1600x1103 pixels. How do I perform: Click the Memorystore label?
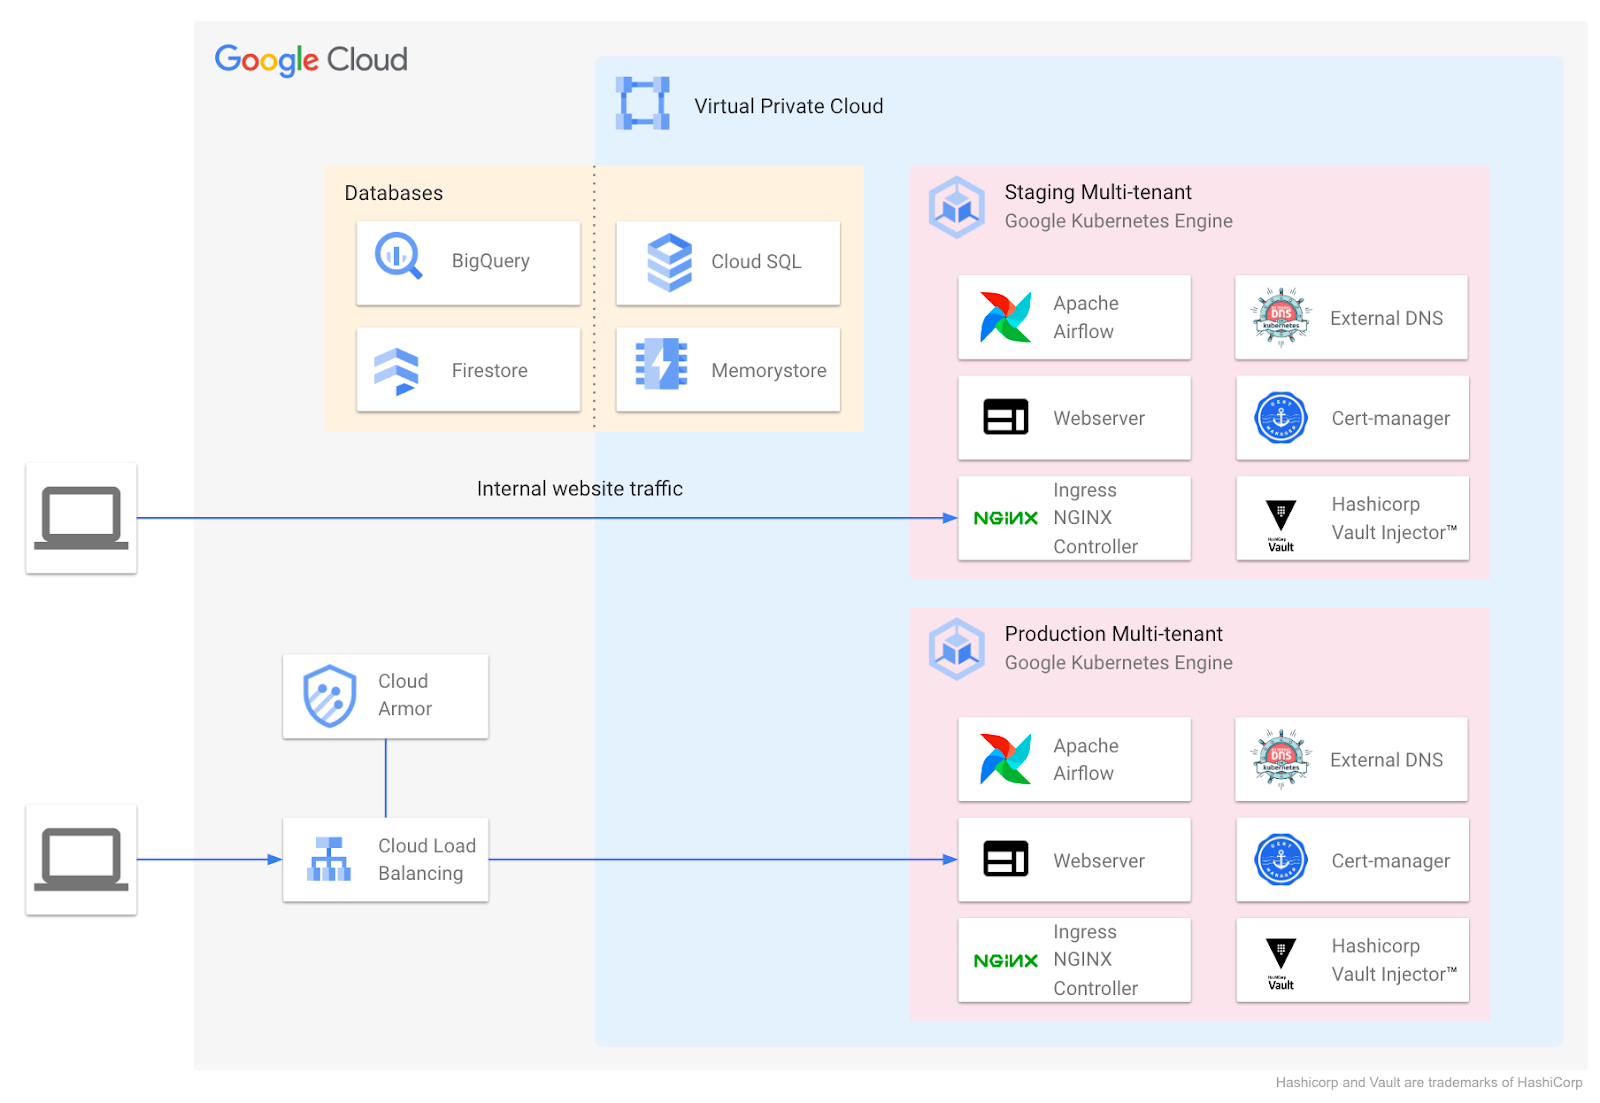pos(768,371)
